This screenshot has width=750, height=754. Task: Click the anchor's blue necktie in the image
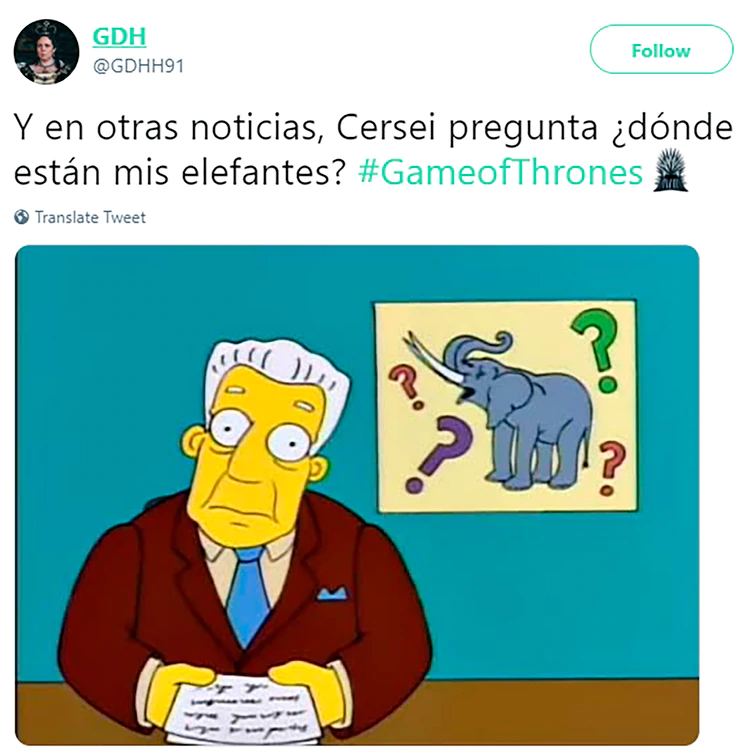coord(249,596)
